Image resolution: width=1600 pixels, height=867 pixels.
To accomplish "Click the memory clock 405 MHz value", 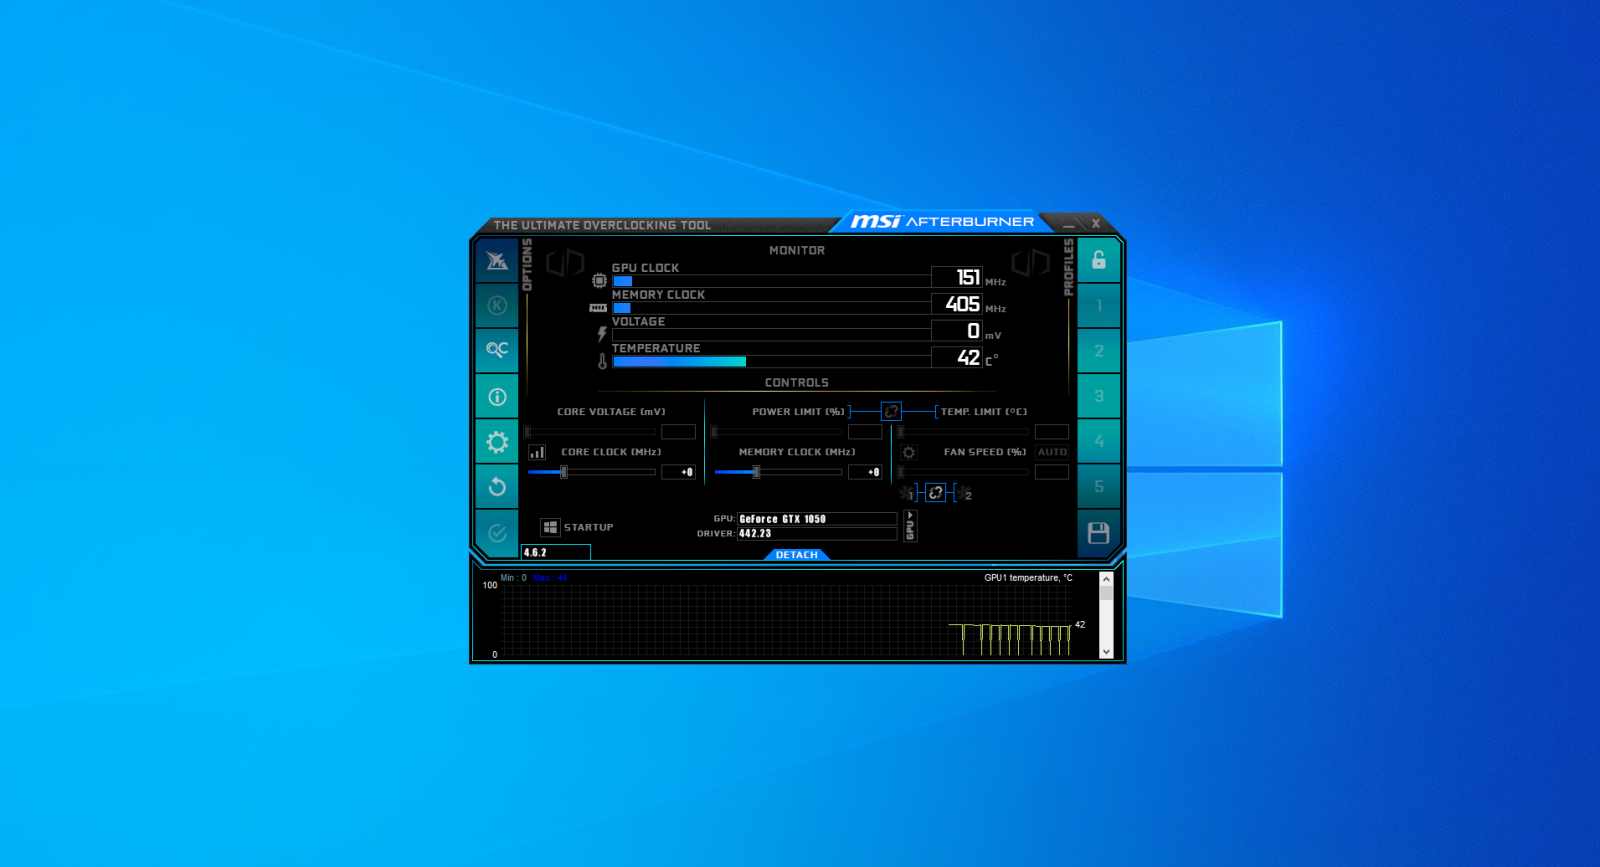I will 957,304.
